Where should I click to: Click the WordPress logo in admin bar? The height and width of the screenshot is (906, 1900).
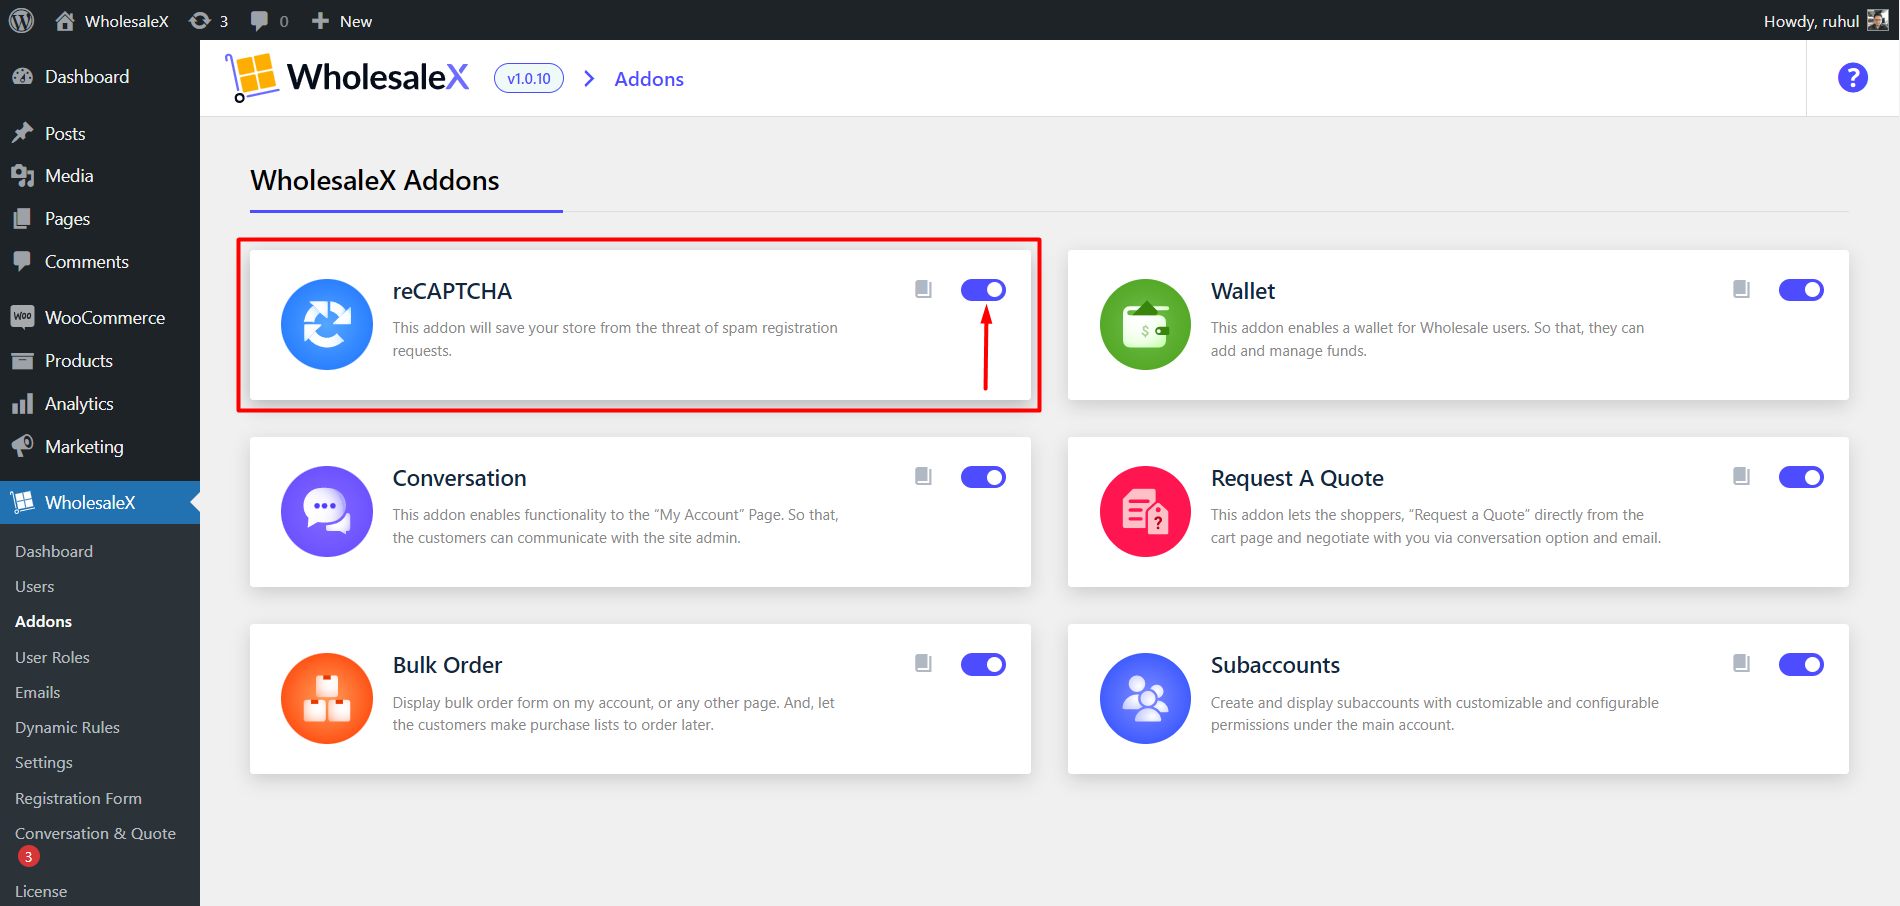tap(21, 20)
